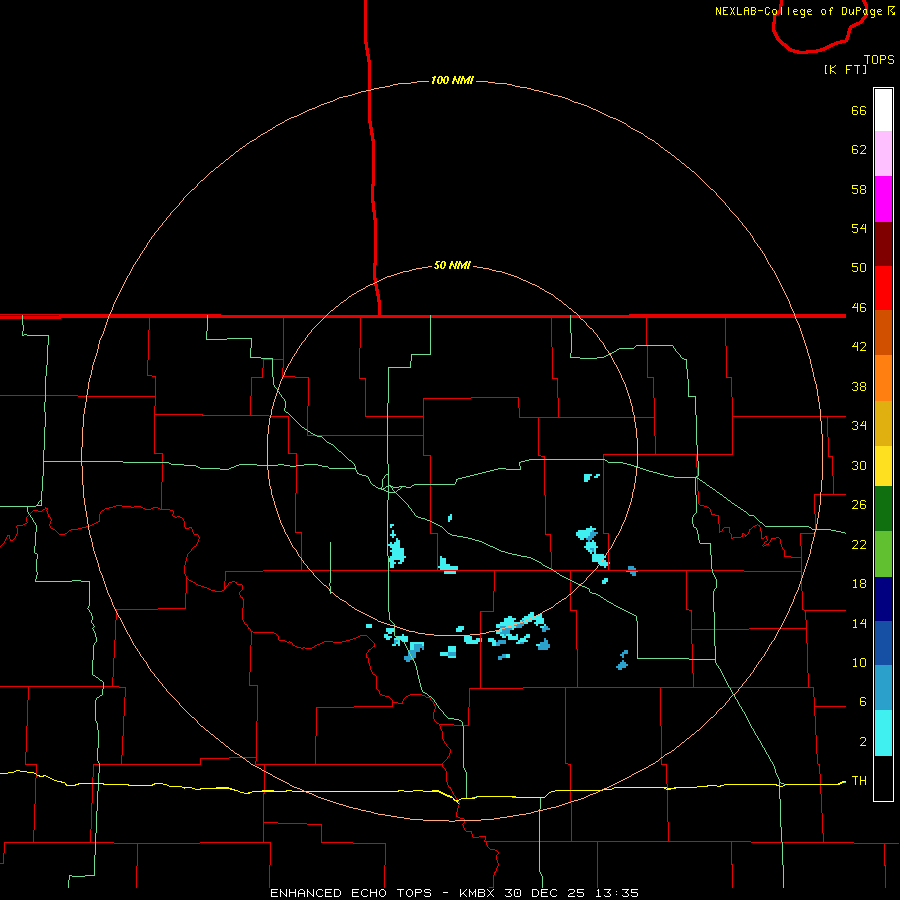
Task: Click the dark green swatch near 26
Action: coord(883,509)
